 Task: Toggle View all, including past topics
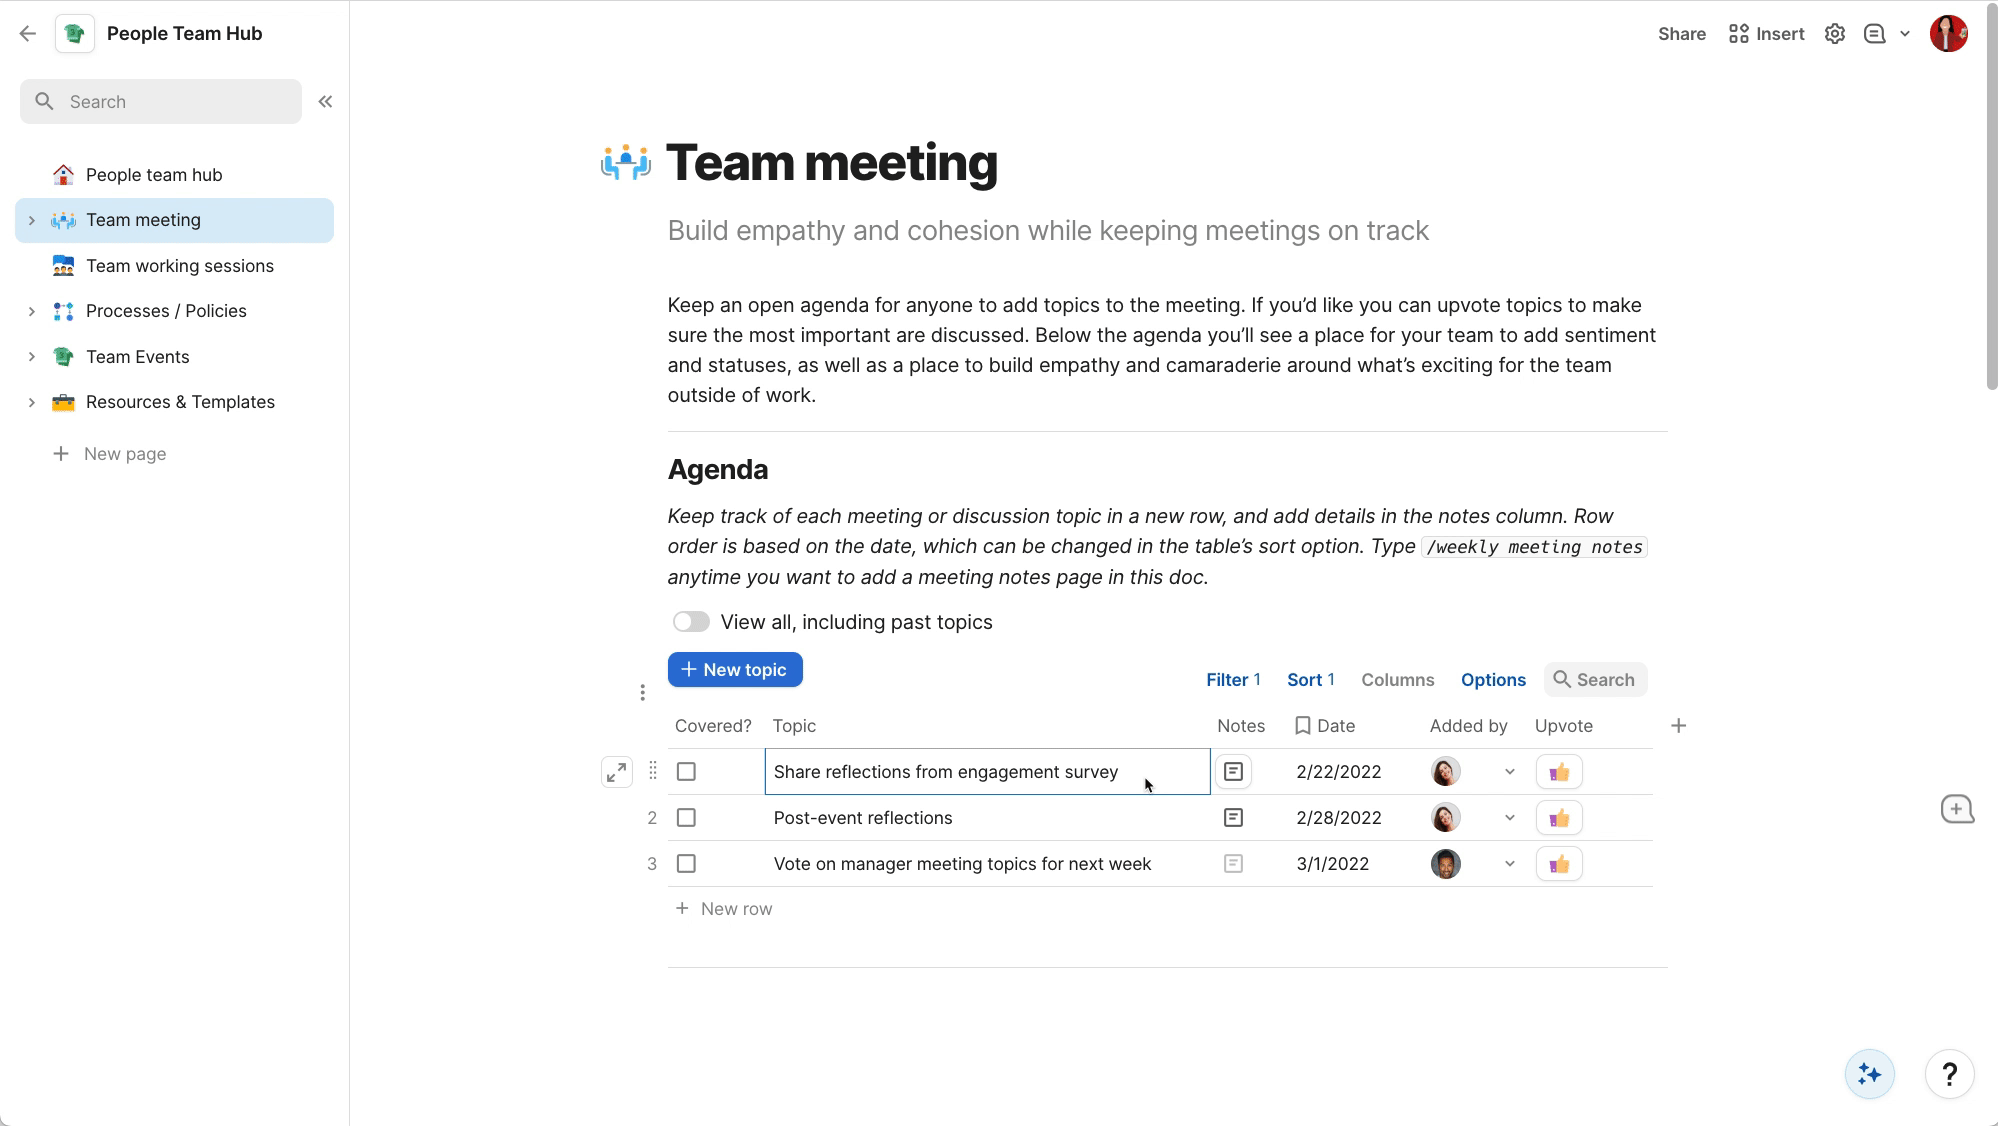(691, 622)
